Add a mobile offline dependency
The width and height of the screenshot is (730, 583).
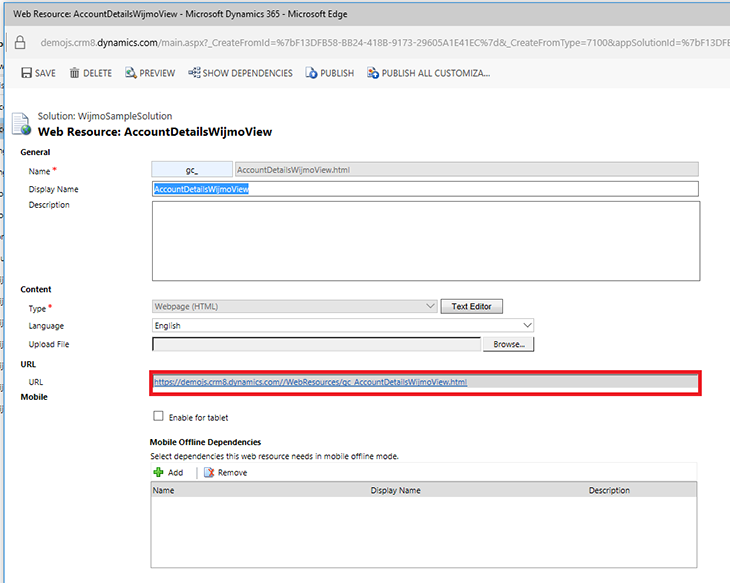[x=168, y=472]
